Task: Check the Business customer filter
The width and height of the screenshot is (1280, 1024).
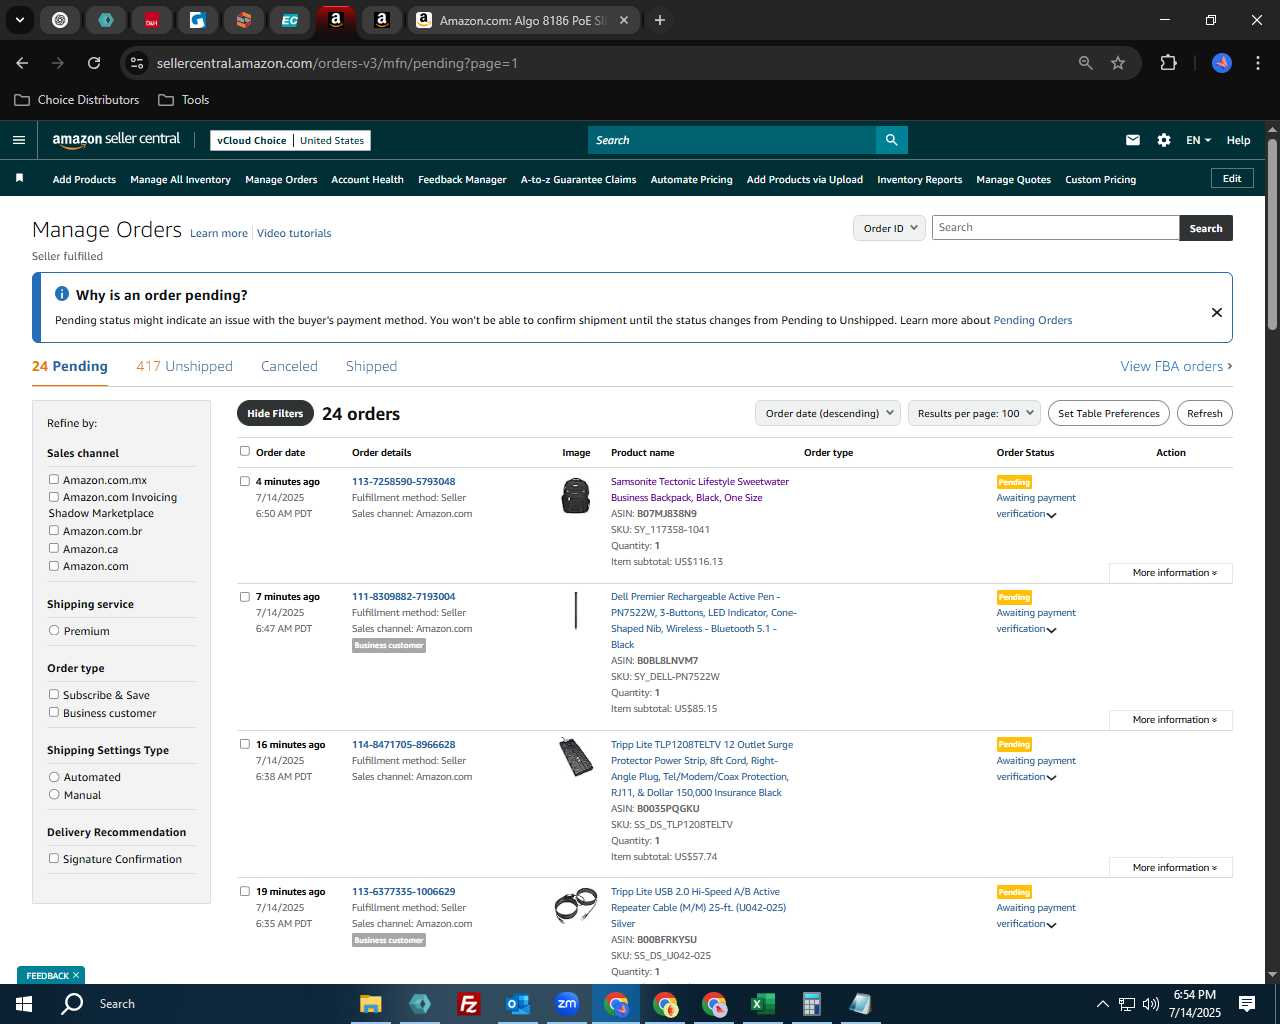Action: tap(54, 713)
